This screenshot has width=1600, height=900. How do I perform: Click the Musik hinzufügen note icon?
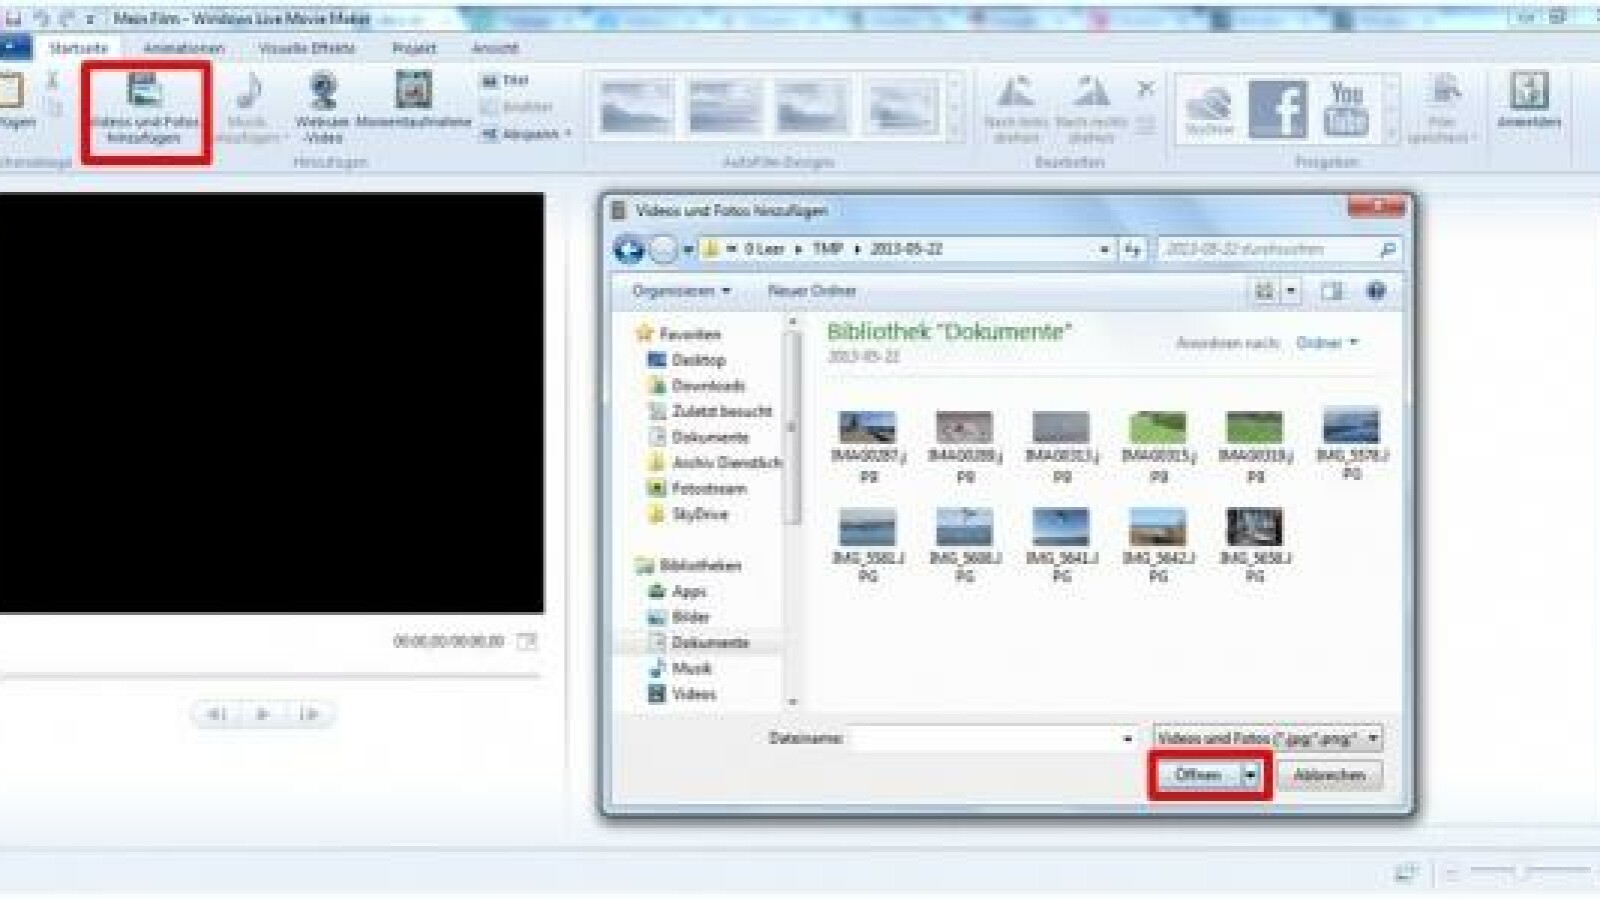click(249, 93)
